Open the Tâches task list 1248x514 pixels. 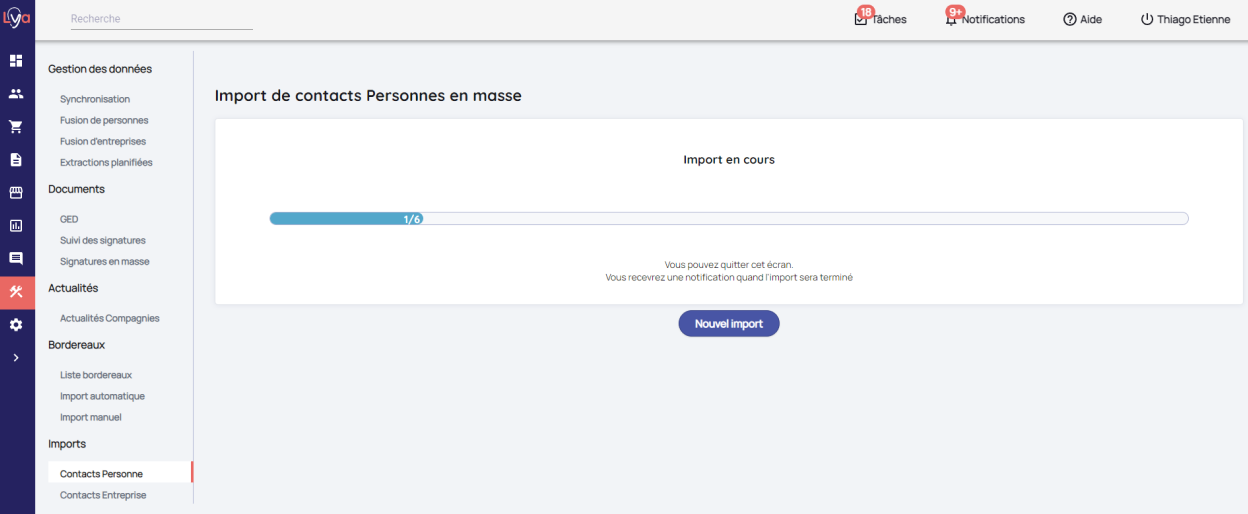pyautogui.click(x=880, y=19)
